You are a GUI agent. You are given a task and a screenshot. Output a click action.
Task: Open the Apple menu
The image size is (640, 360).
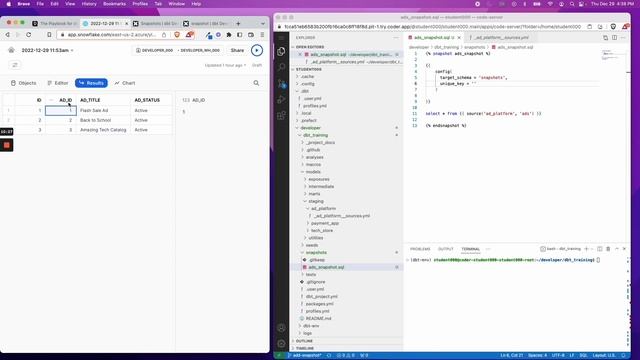pos(9,4)
